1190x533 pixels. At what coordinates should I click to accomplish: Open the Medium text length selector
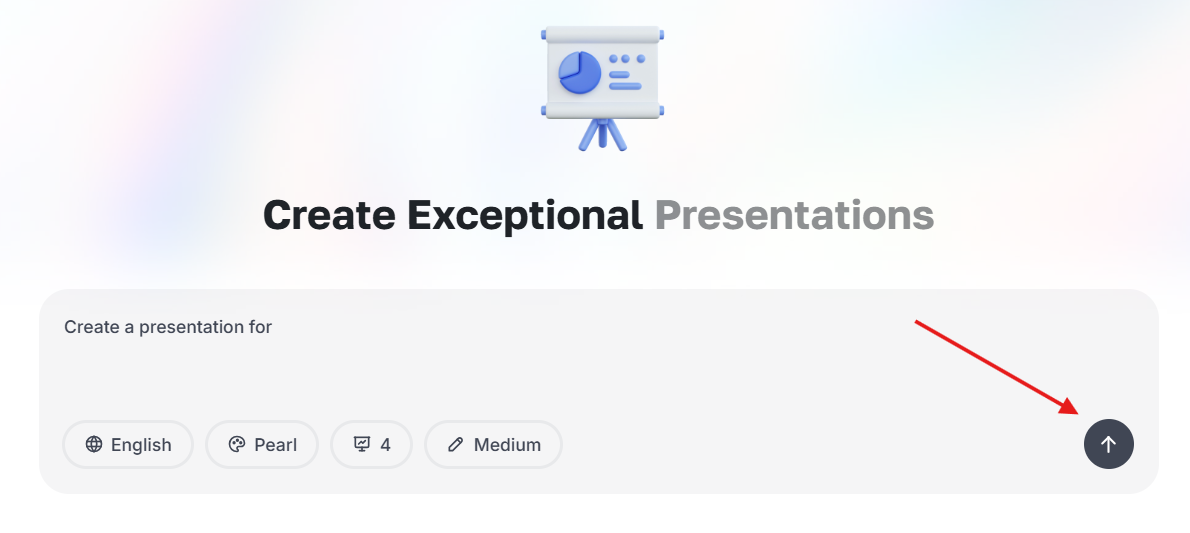point(493,444)
